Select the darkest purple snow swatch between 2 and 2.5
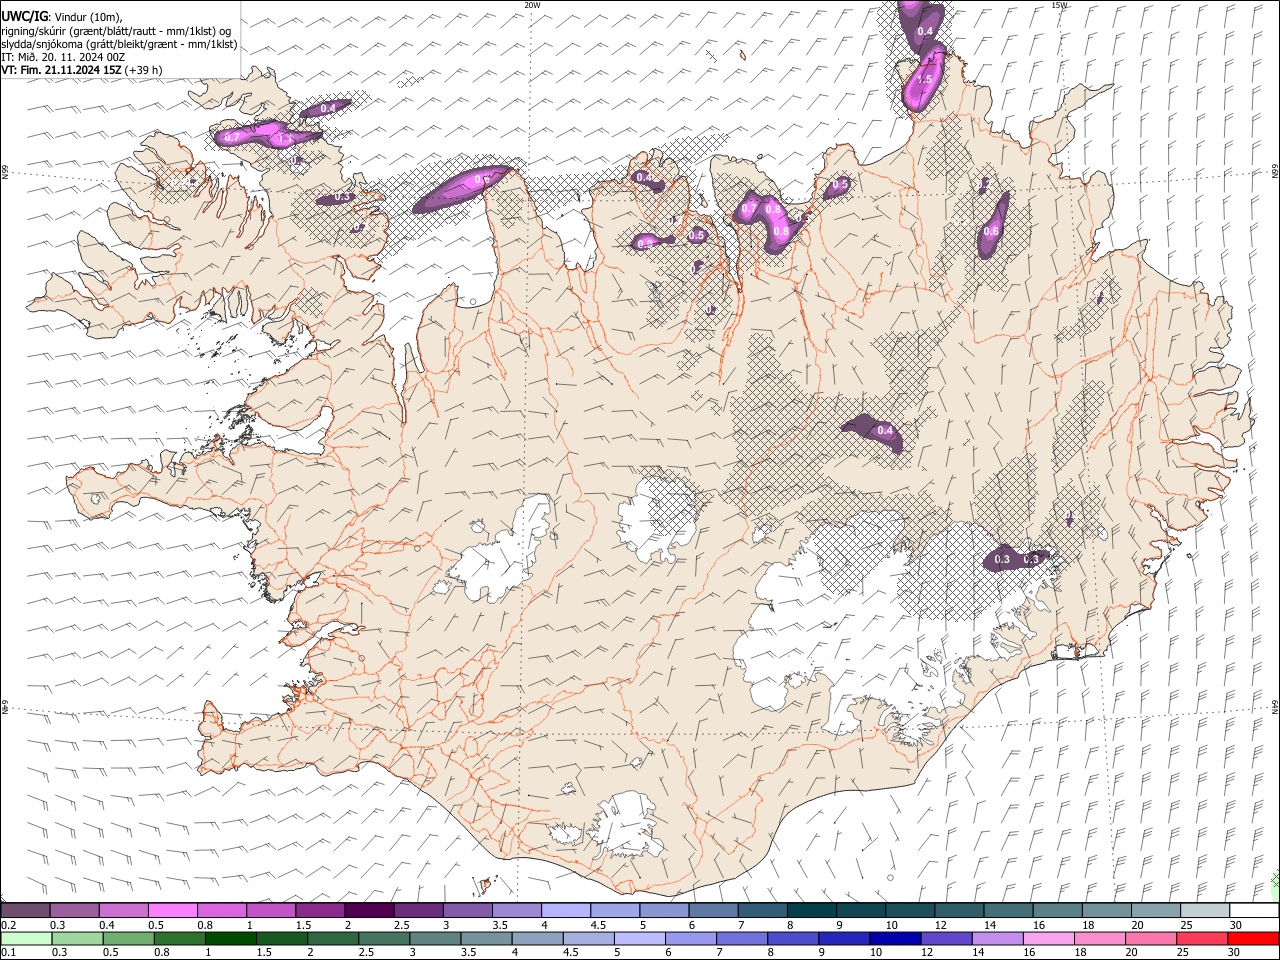The height and width of the screenshot is (960, 1280). [x=368, y=911]
